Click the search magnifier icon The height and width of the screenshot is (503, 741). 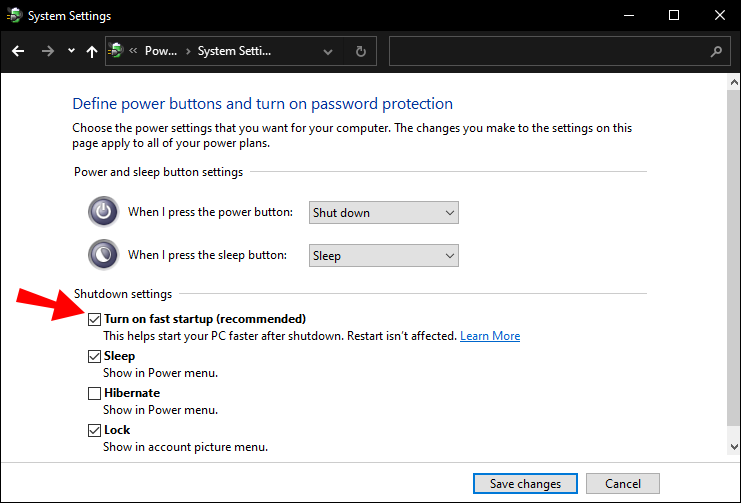point(716,51)
